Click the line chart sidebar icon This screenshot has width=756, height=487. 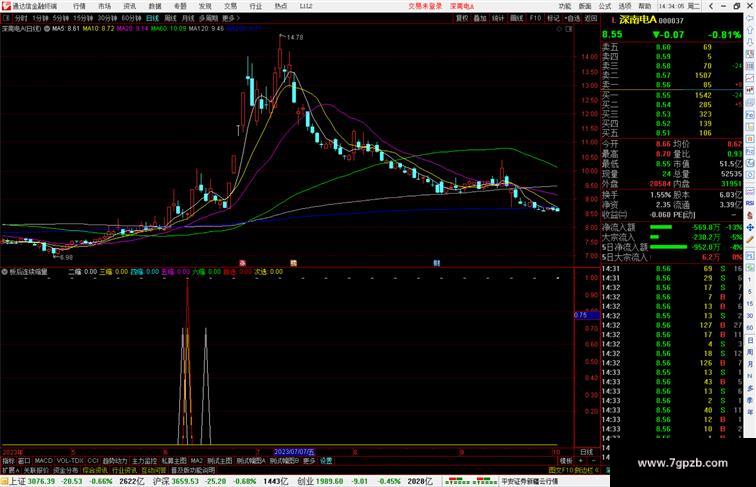click(x=750, y=78)
